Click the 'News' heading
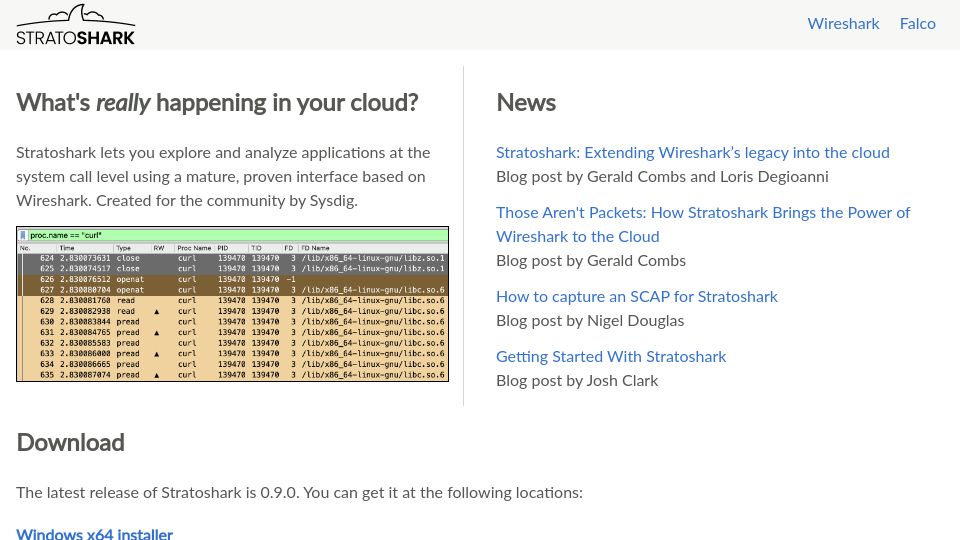Screen dimensions: 960x540 (x=526, y=102)
